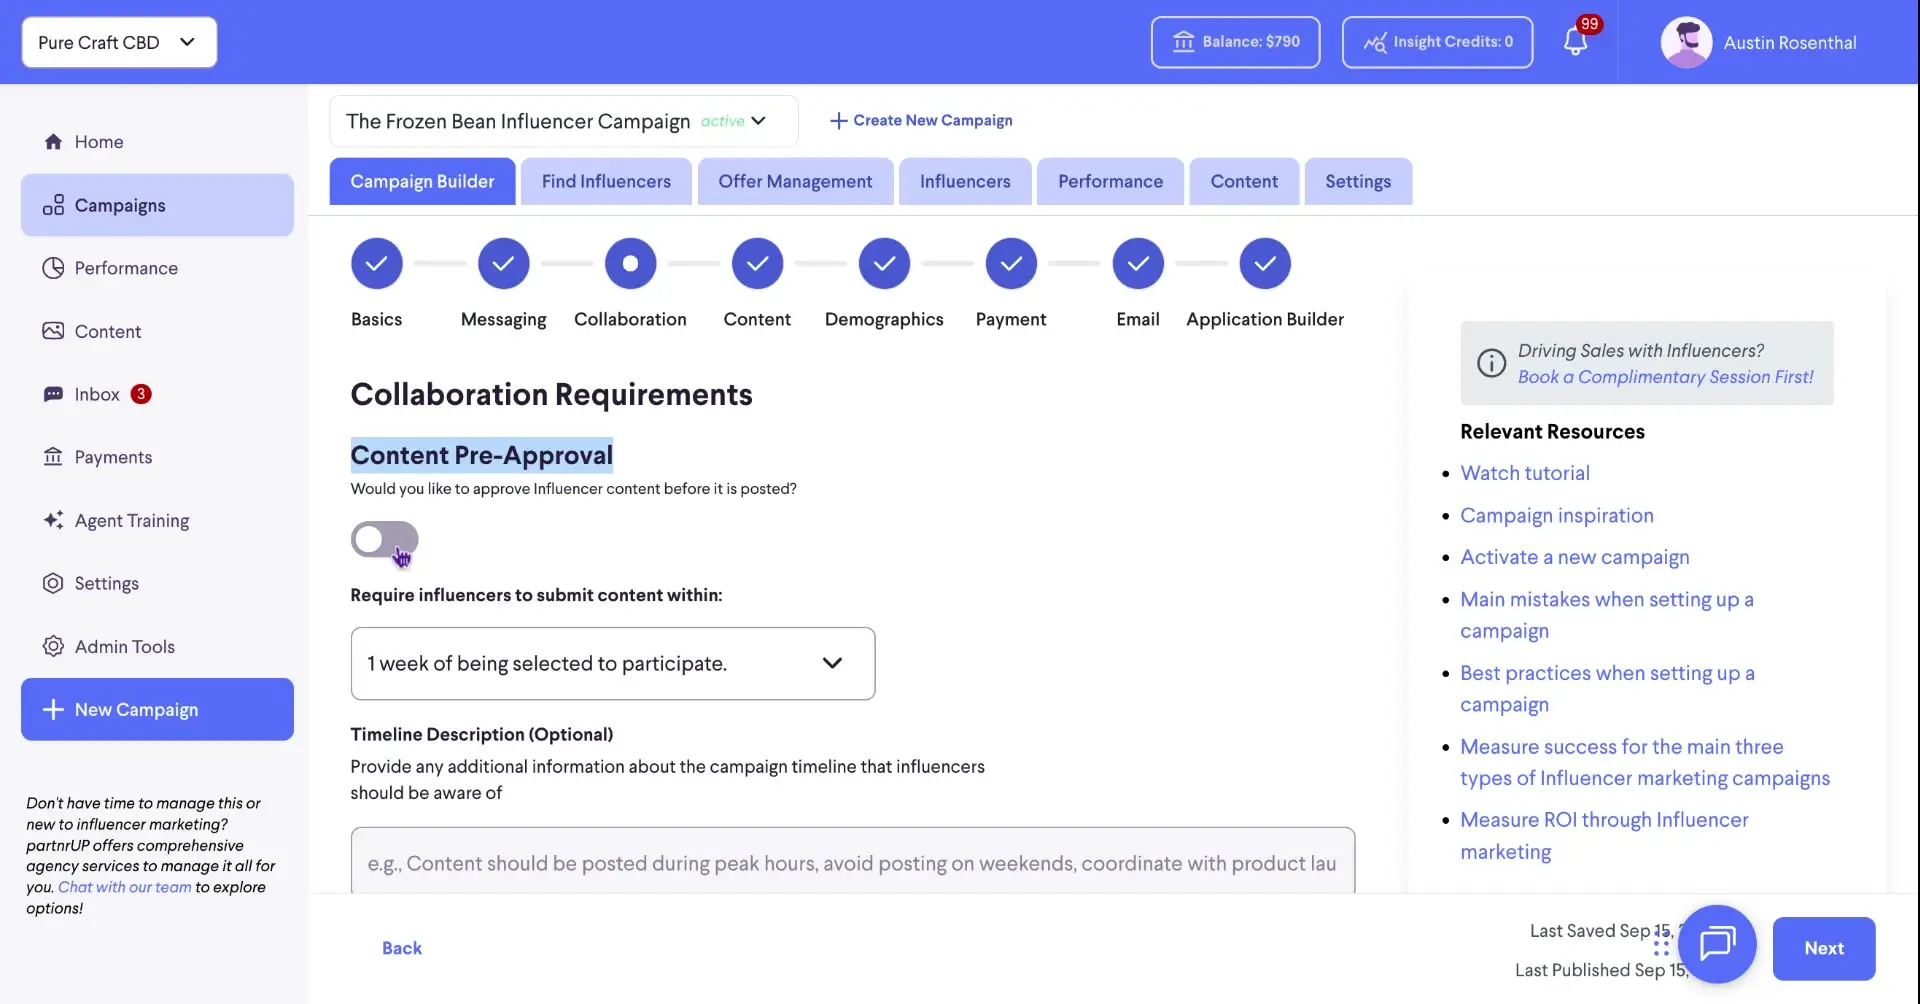The height and width of the screenshot is (1004, 1920).
Task: Click the Timeline Description text area
Action: [851, 862]
